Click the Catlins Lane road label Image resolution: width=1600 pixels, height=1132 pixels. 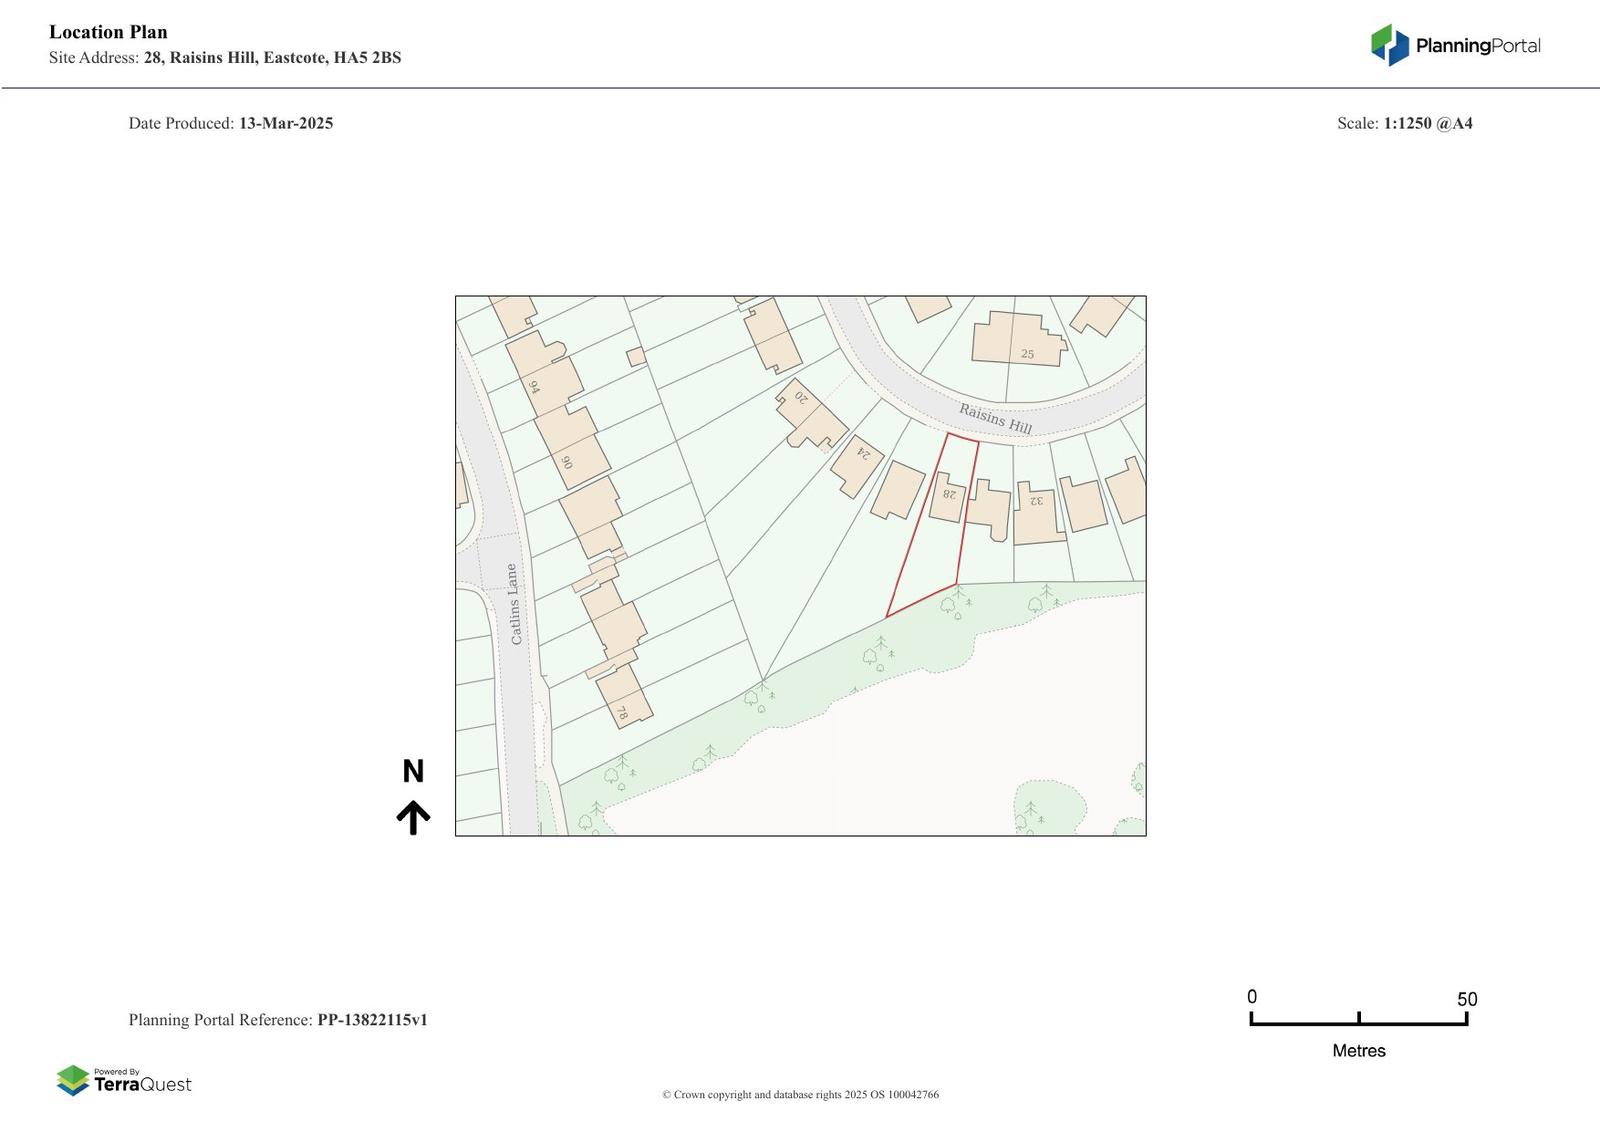pos(514,604)
